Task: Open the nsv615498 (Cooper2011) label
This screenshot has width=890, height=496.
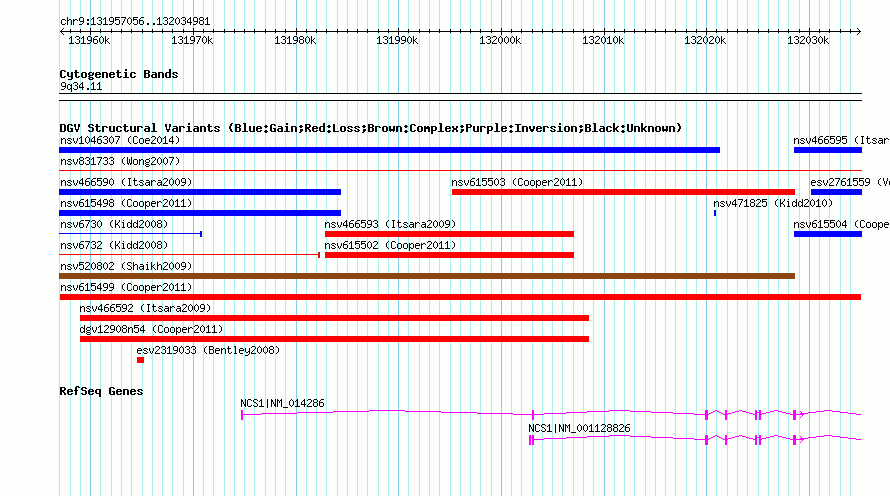Action: pyautogui.click(x=126, y=203)
